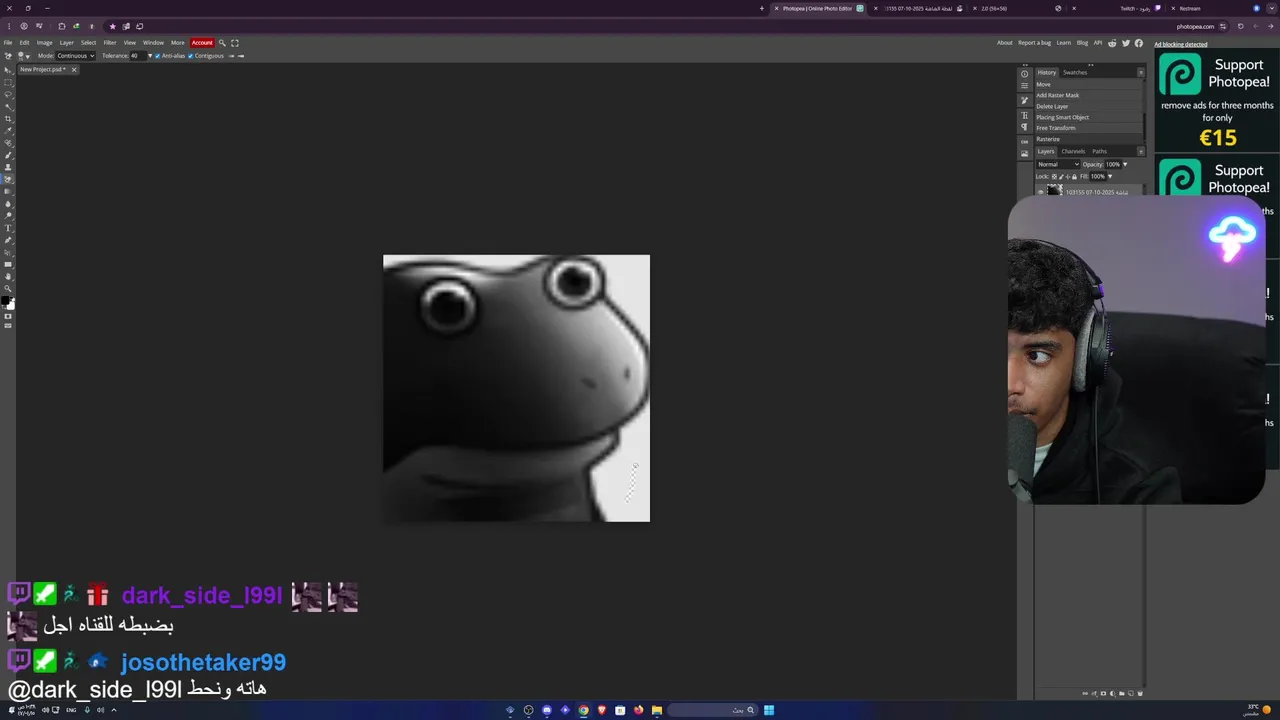Screen dimensions: 1280x720
Task: Open the Character side panel icon
Action: (x=1025, y=116)
